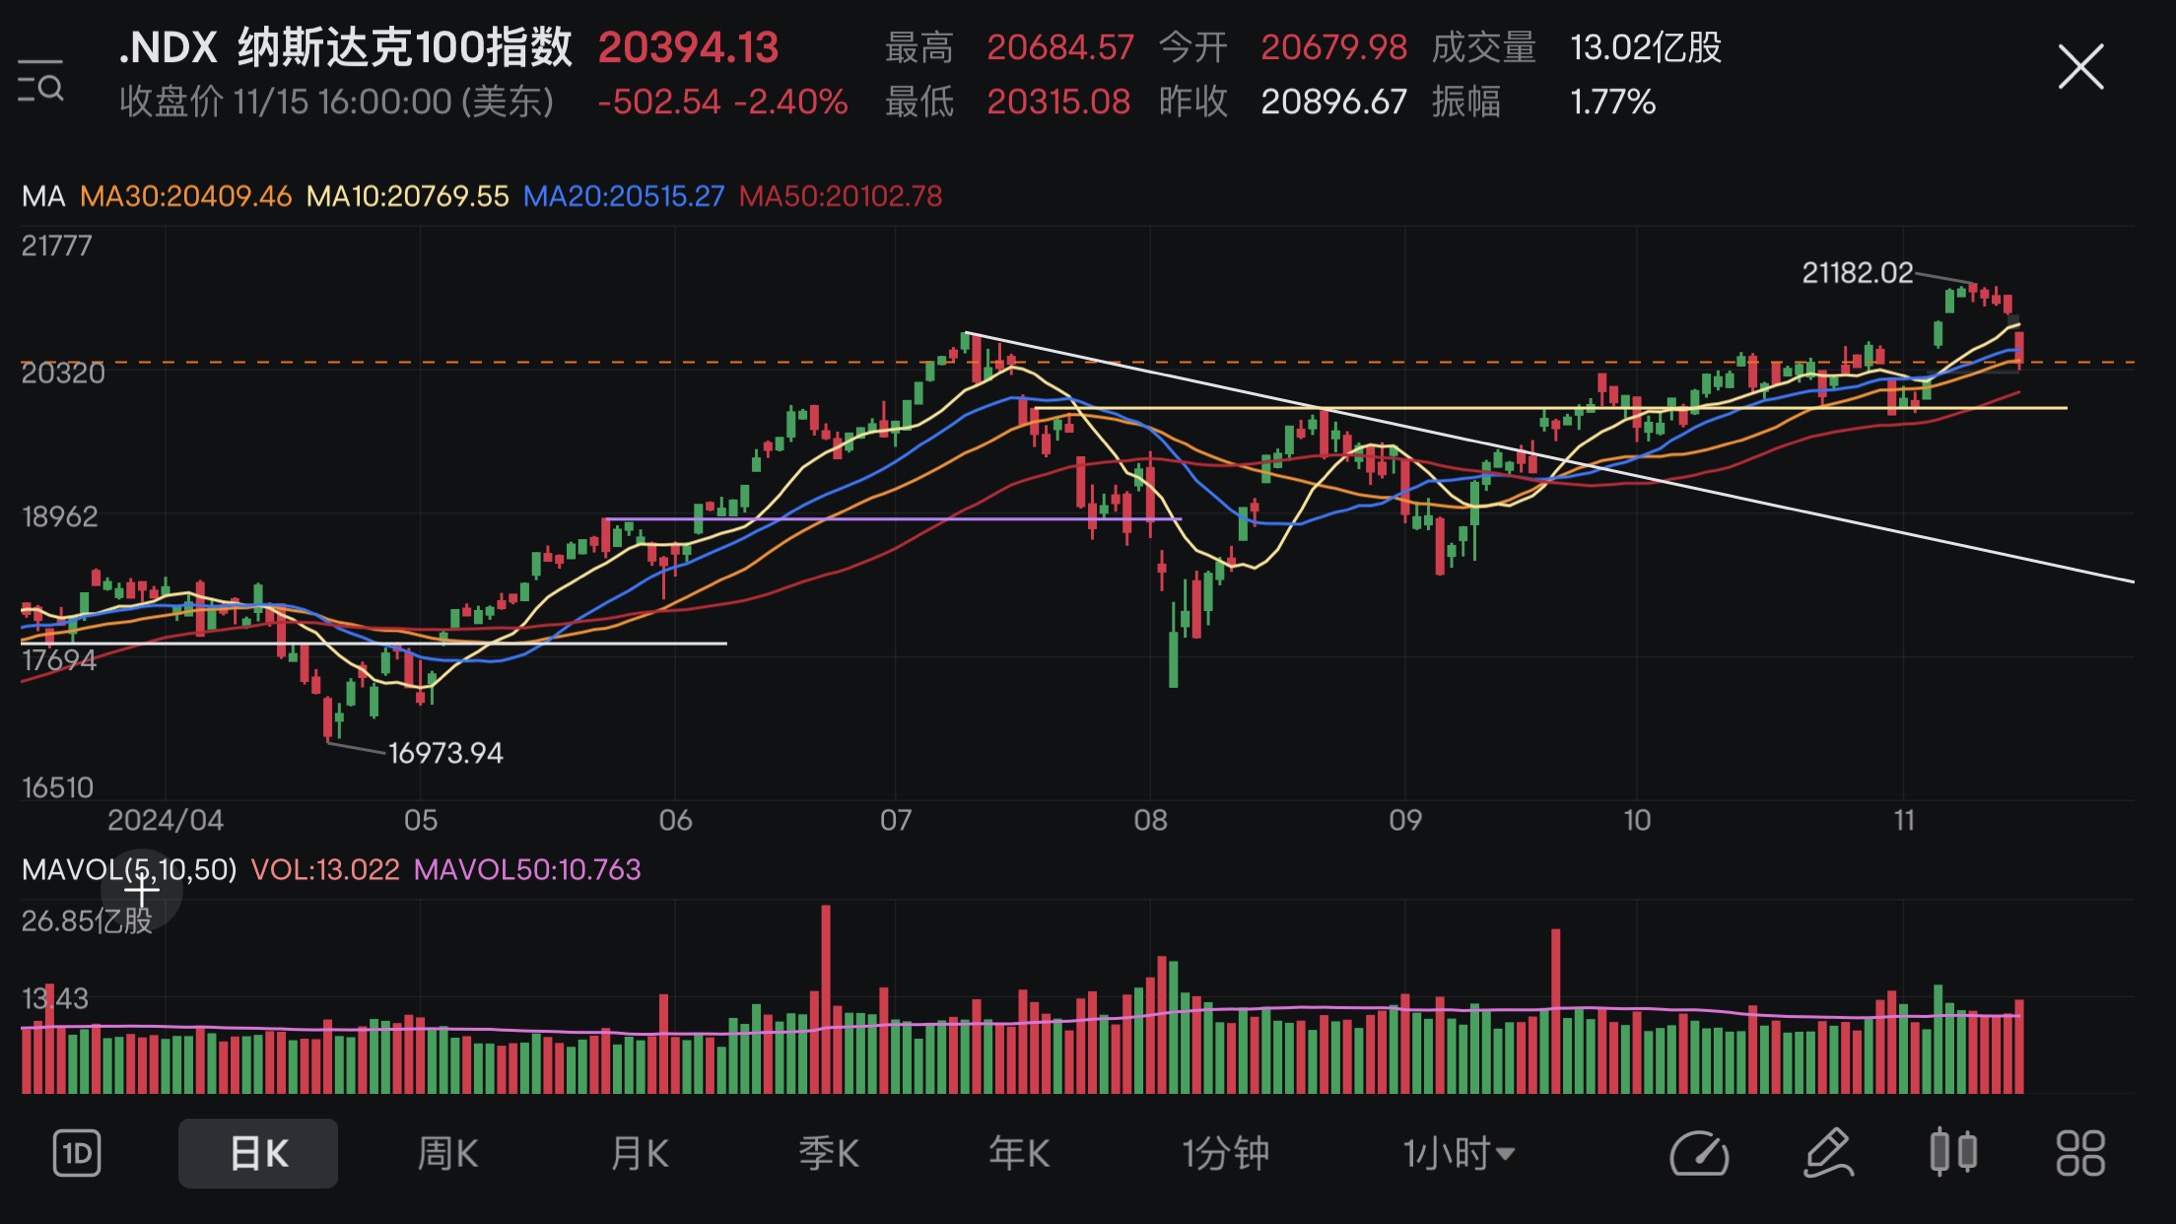Tap the 成交量 13.02亿股 volume figure

(x=1577, y=47)
